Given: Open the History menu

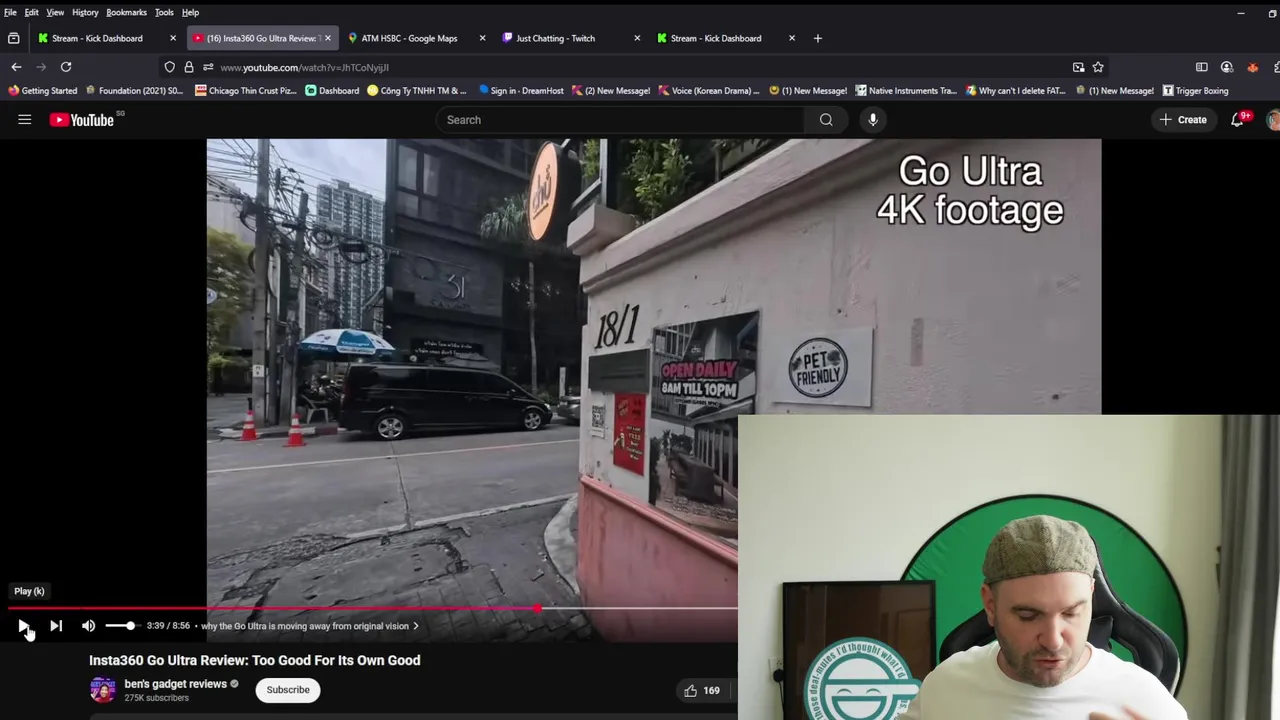Looking at the screenshot, I should pos(85,12).
